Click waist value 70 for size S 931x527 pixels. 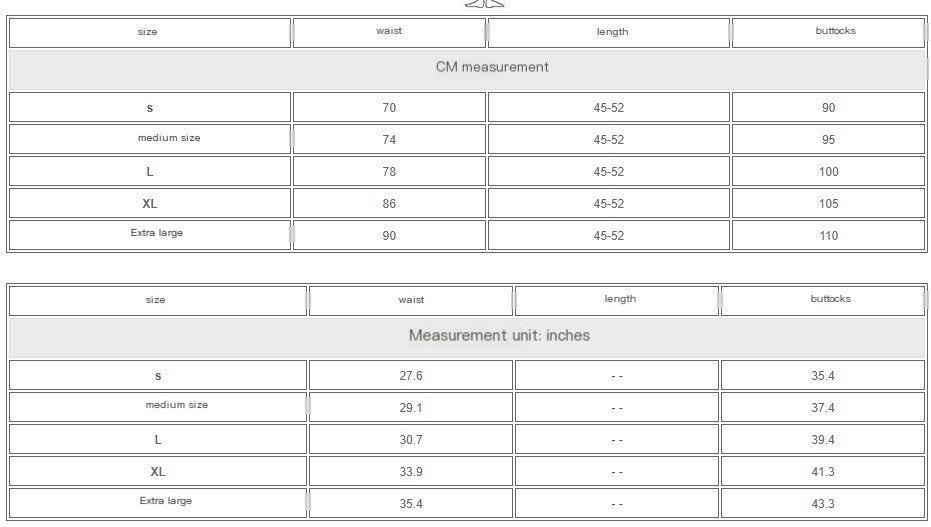[389, 108]
